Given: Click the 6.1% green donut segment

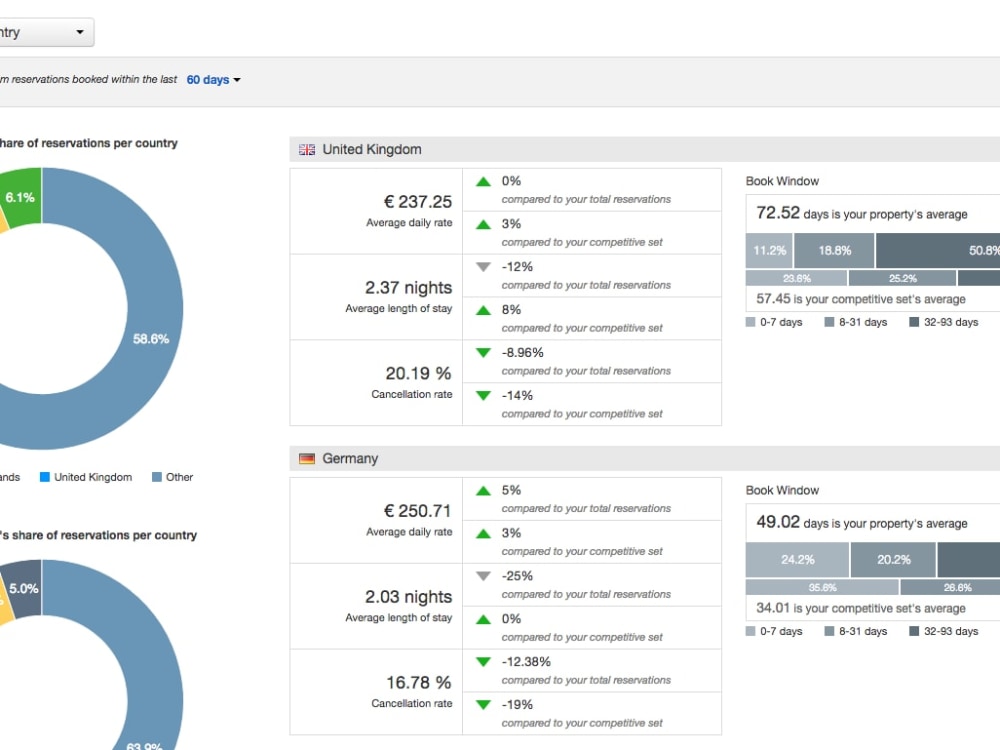Looking at the screenshot, I should click(x=22, y=198).
